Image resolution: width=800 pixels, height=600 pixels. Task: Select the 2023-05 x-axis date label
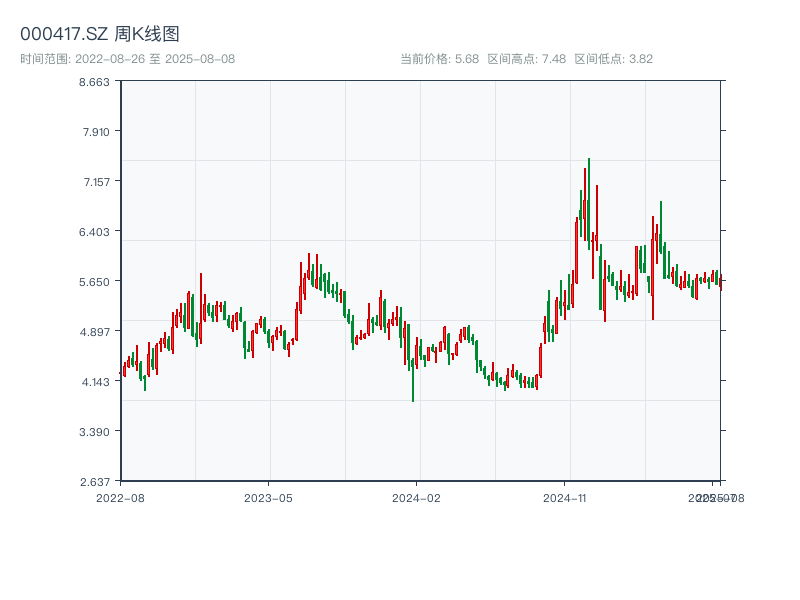coord(268,497)
